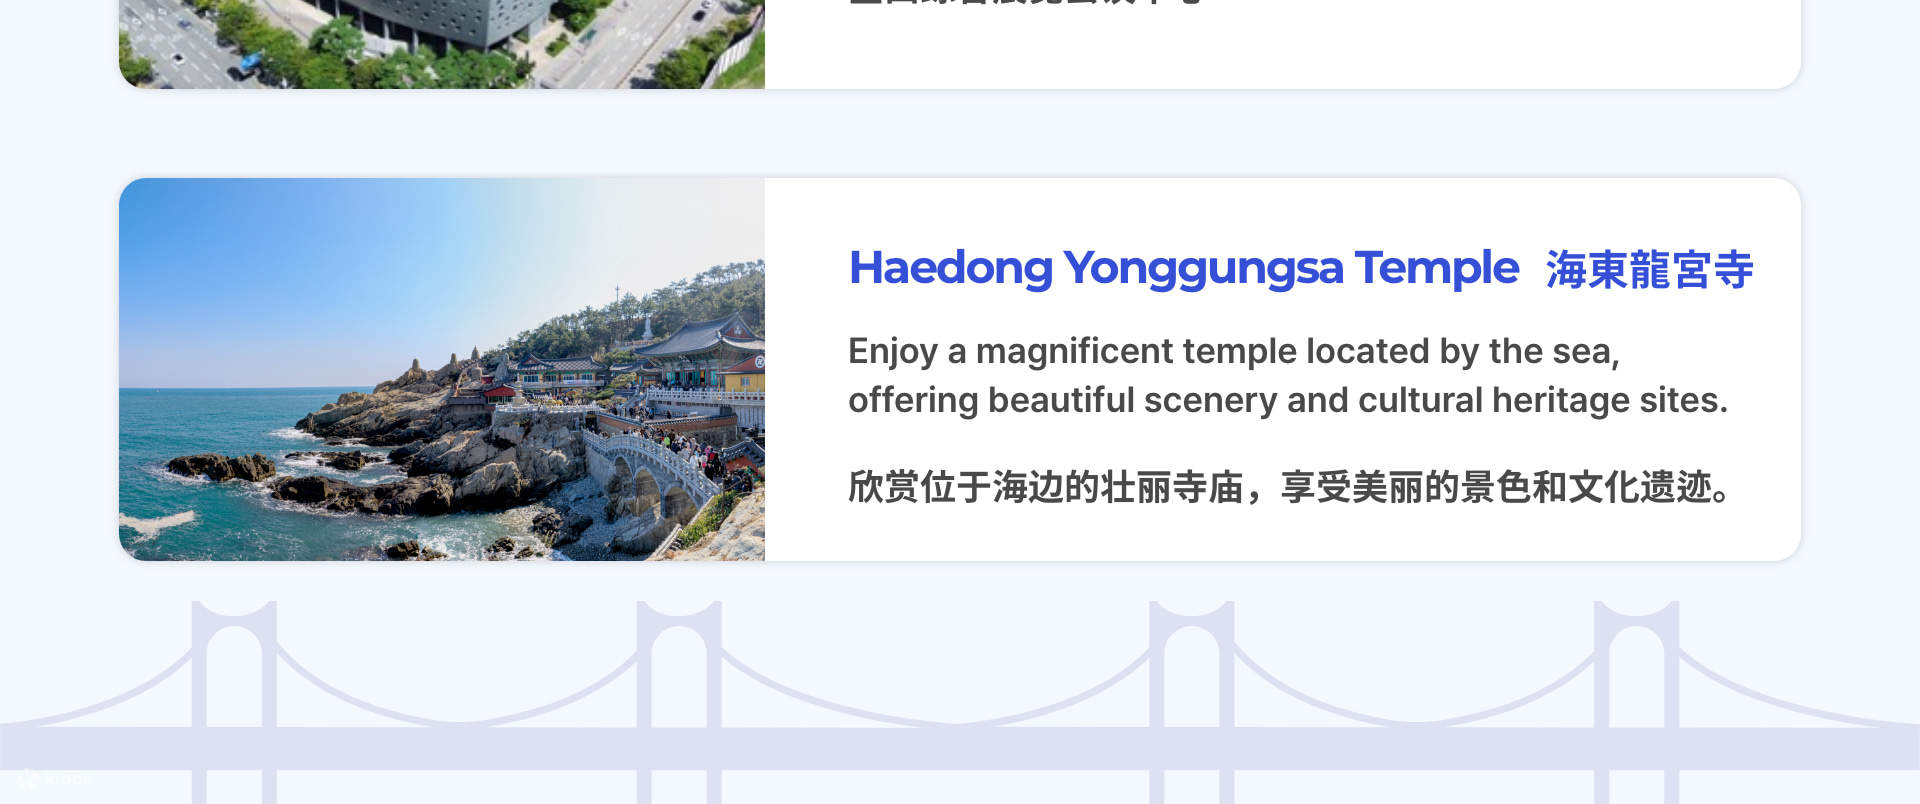The width and height of the screenshot is (1920, 804).
Task: Click the leftmost bridge tower illustration
Action: [234, 702]
